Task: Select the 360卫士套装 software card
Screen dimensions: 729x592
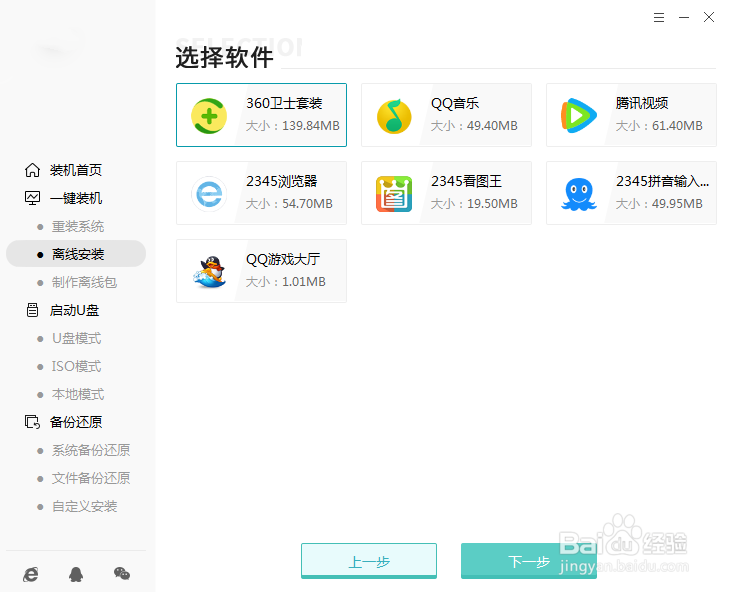Action: 261,115
